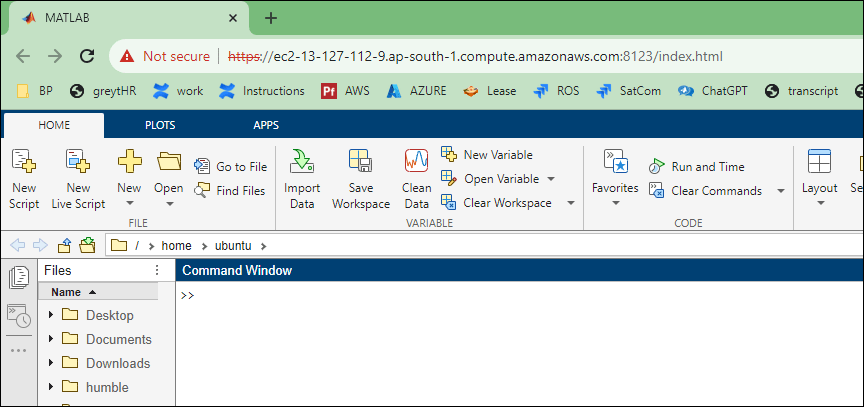Open the AWS bookmark
Image resolution: width=864 pixels, height=407 pixels.
(345, 91)
